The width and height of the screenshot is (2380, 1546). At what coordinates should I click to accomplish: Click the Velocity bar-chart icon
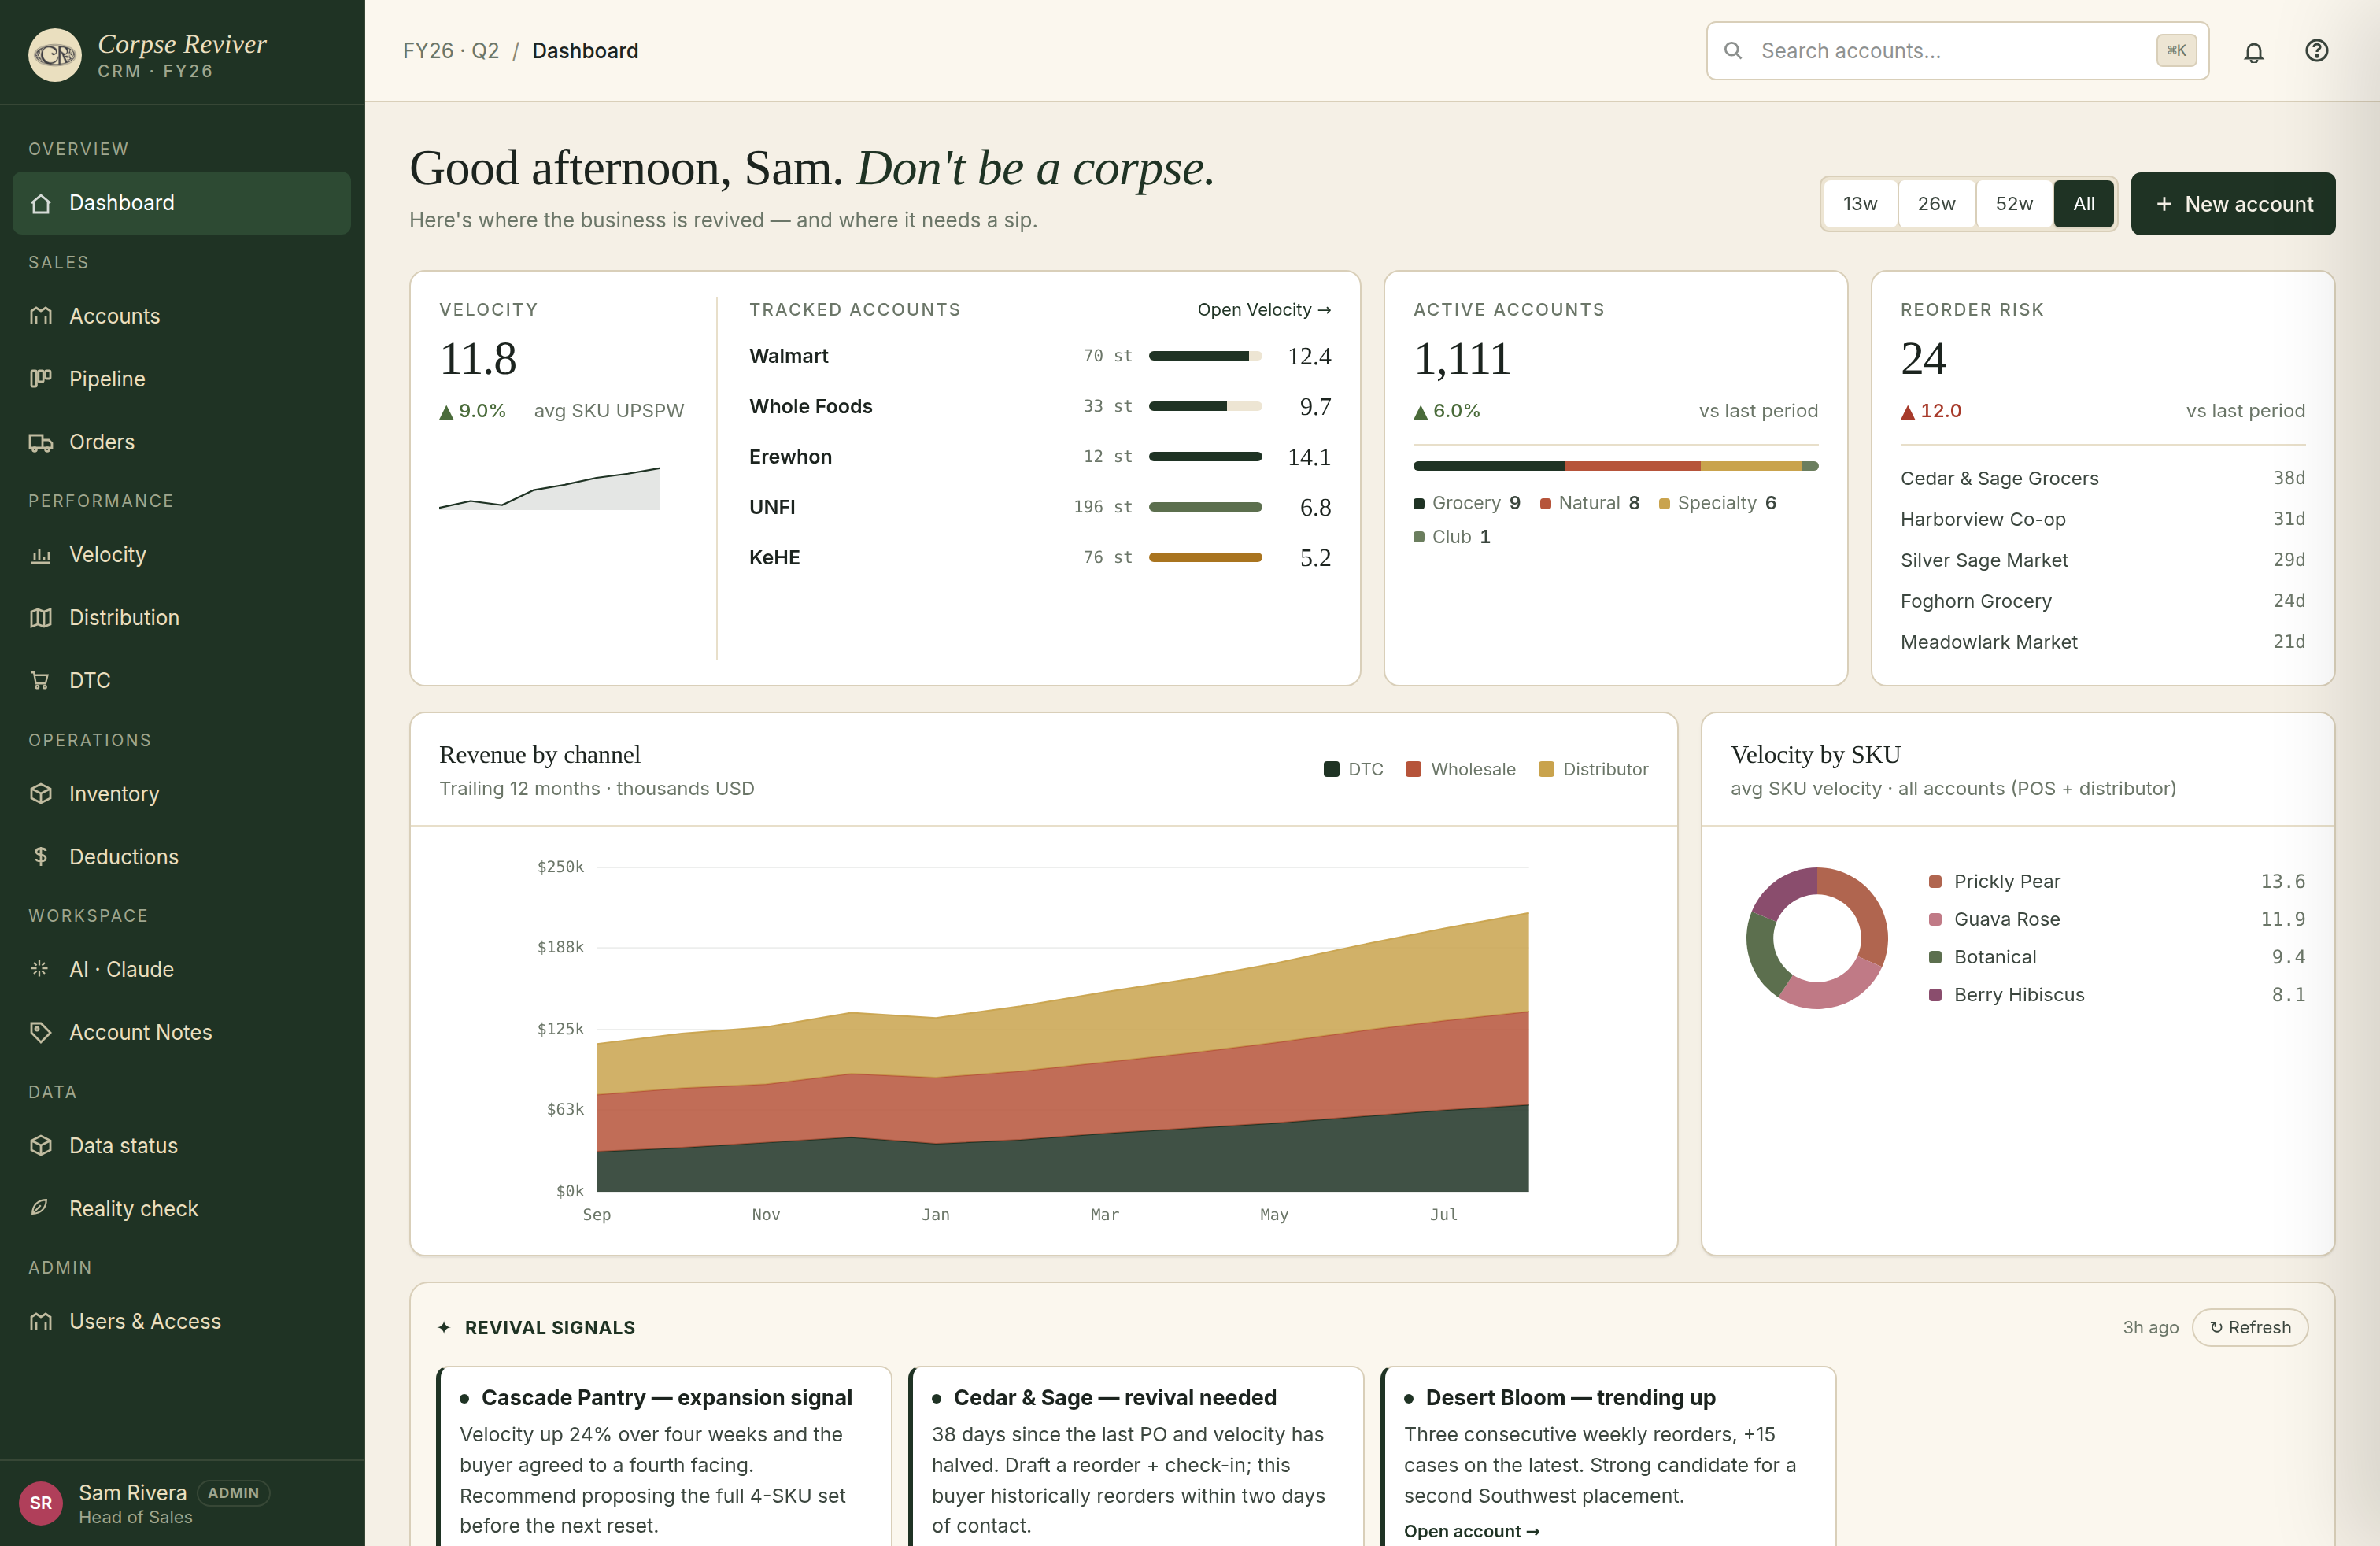(x=41, y=555)
